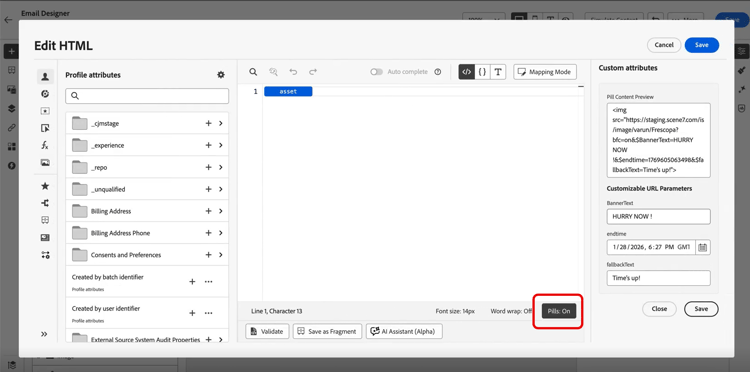Expand the _experience folder chevron
The width and height of the screenshot is (750, 372).
(x=221, y=145)
